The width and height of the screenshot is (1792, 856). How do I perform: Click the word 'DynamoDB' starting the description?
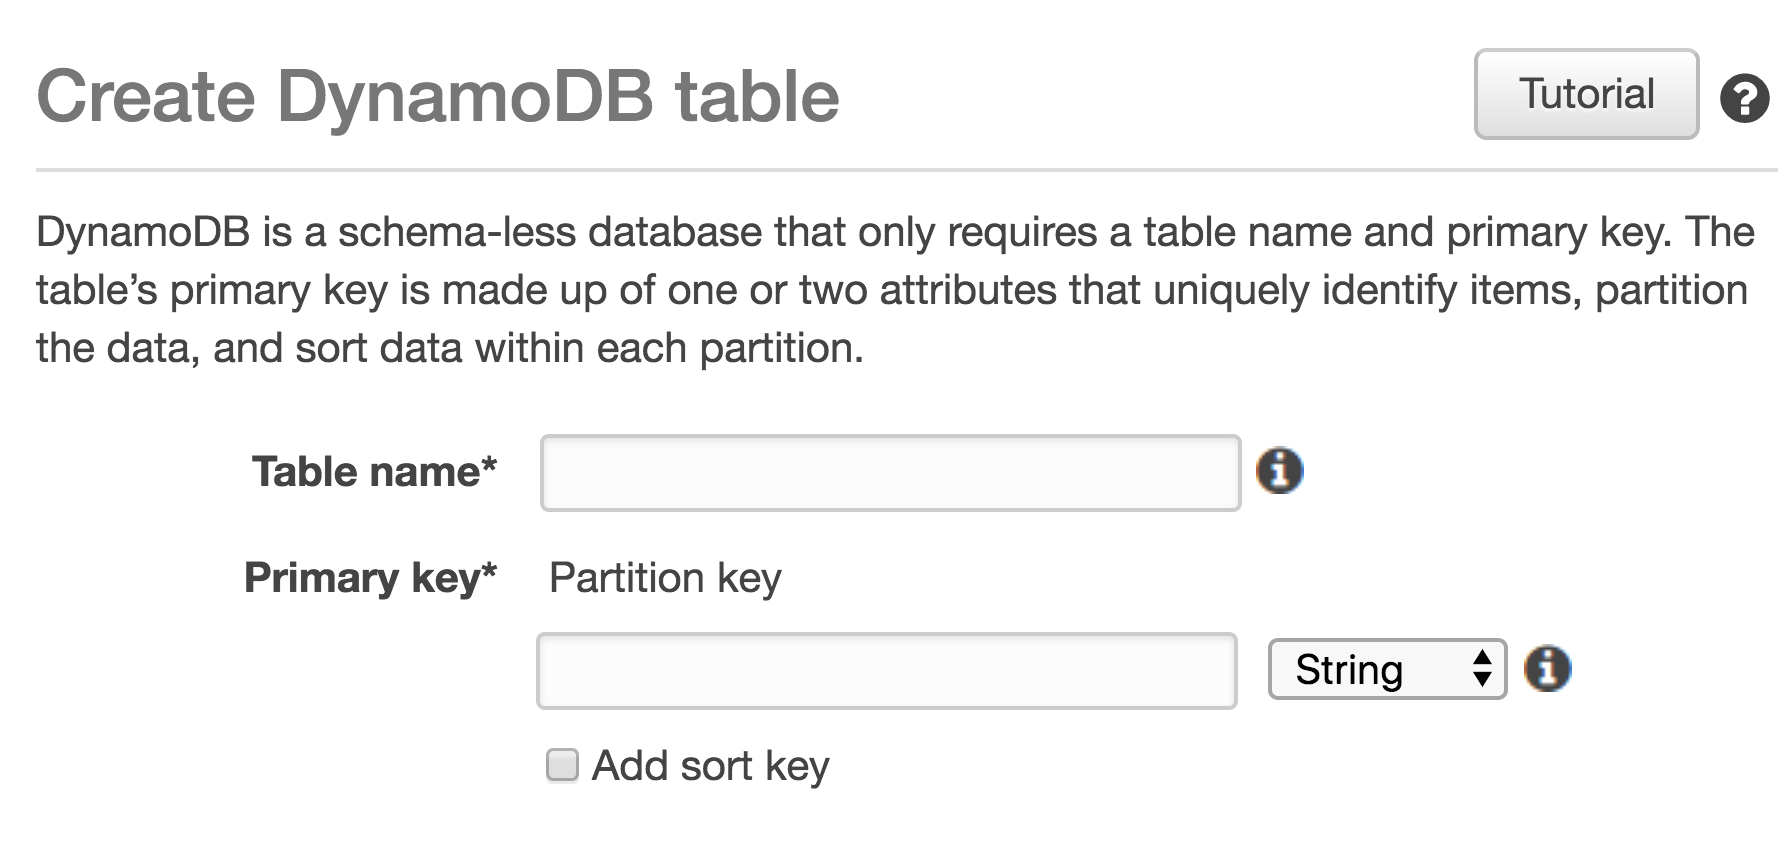(144, 232)
